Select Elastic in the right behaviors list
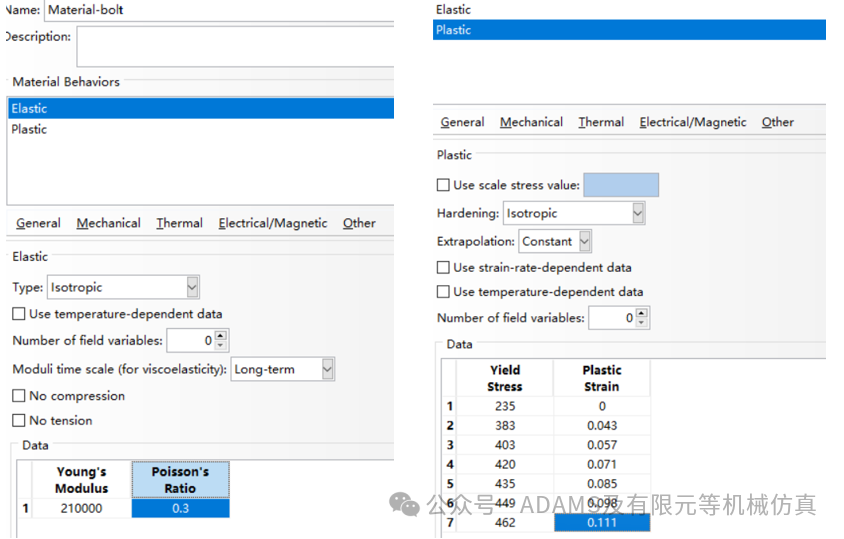This screenshot has width=844, height=539. (629, 10)
